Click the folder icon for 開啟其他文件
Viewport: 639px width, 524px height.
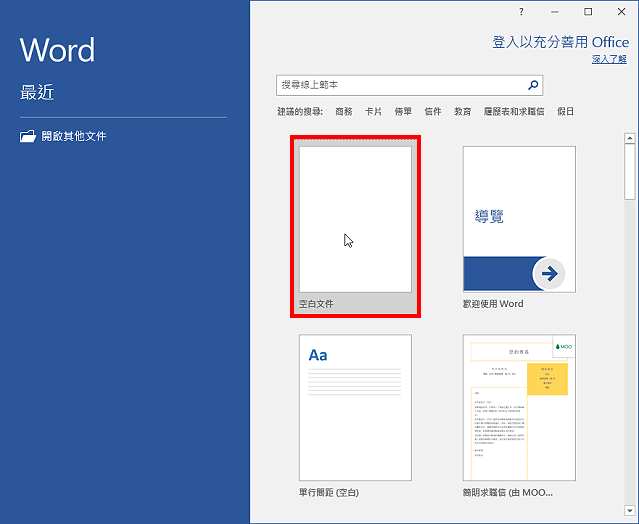click(28, 136)
